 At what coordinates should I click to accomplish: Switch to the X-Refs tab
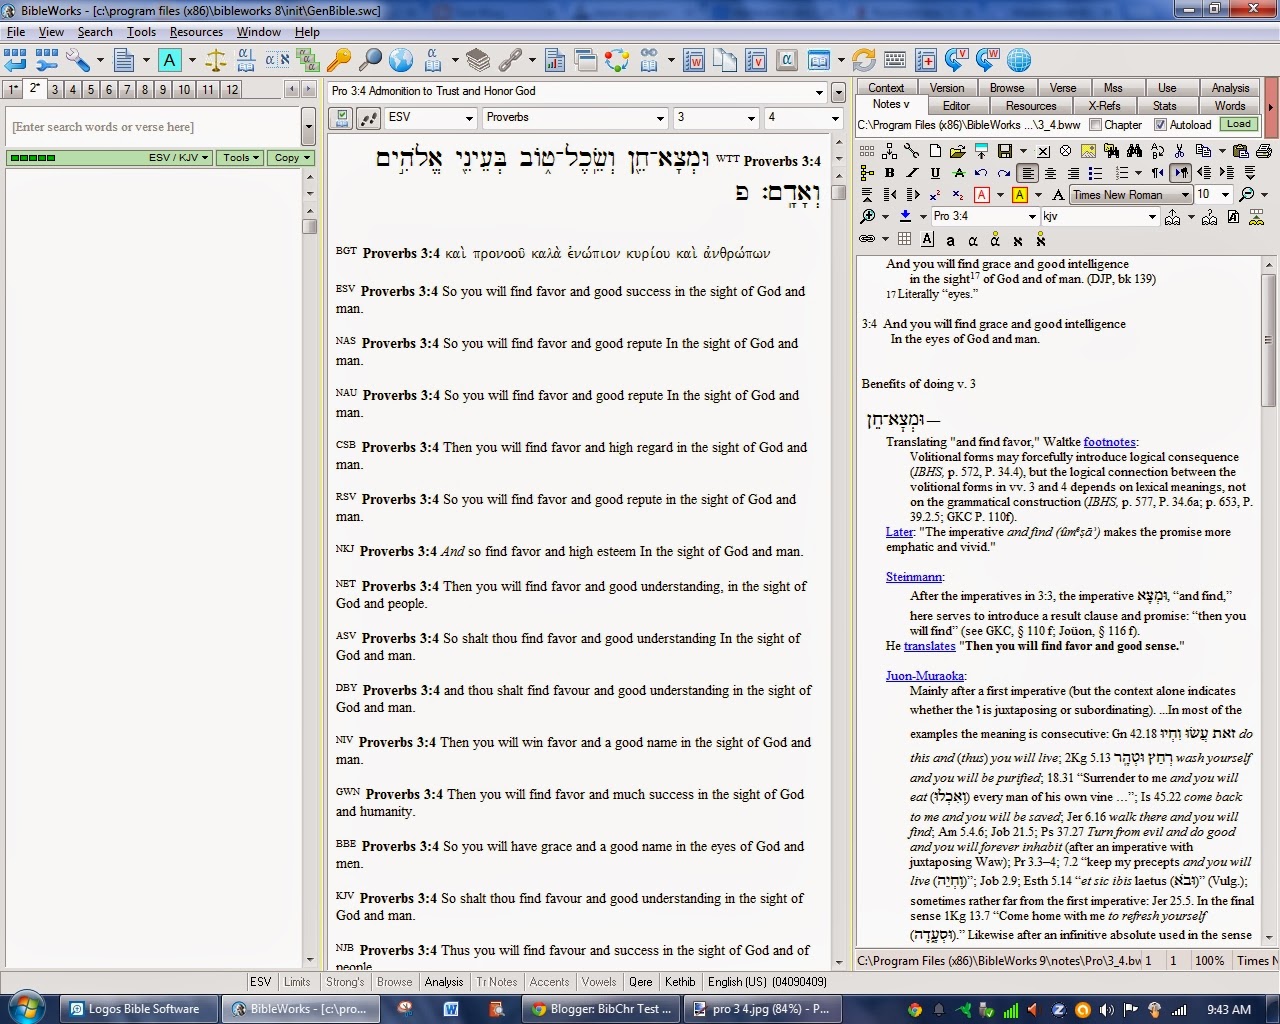[x=1104, y=105]
